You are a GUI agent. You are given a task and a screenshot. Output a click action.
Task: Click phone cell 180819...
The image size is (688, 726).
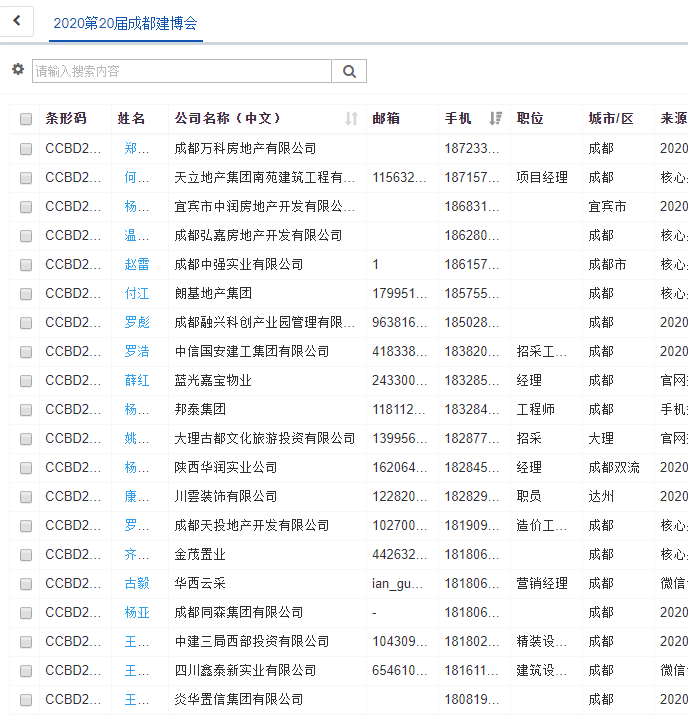[x=472, y=700]
